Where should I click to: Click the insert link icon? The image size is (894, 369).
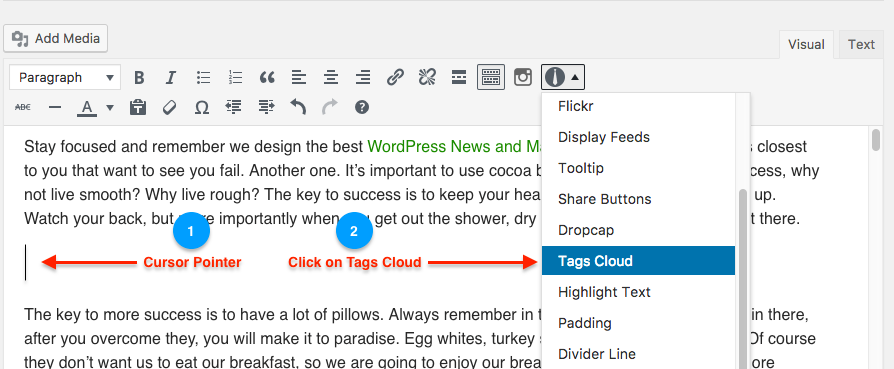(x=395, y=78)
